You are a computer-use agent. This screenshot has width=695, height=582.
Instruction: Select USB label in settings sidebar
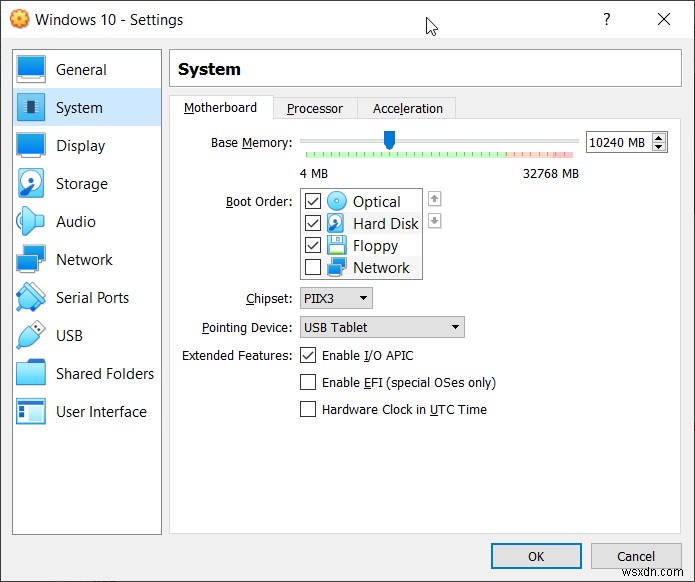pos(69,336)
